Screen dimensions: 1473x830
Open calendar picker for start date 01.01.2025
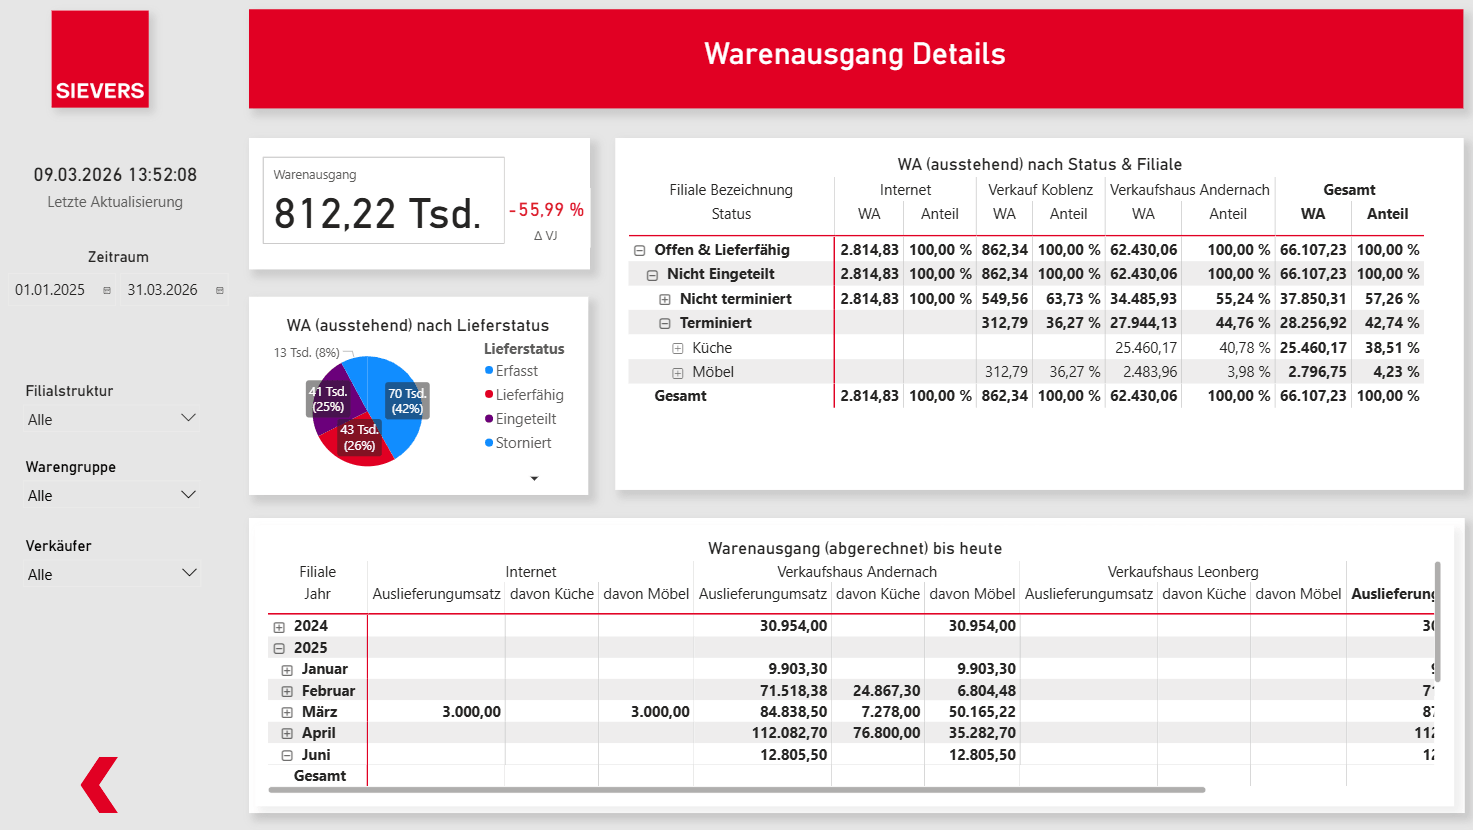(107, 291)
